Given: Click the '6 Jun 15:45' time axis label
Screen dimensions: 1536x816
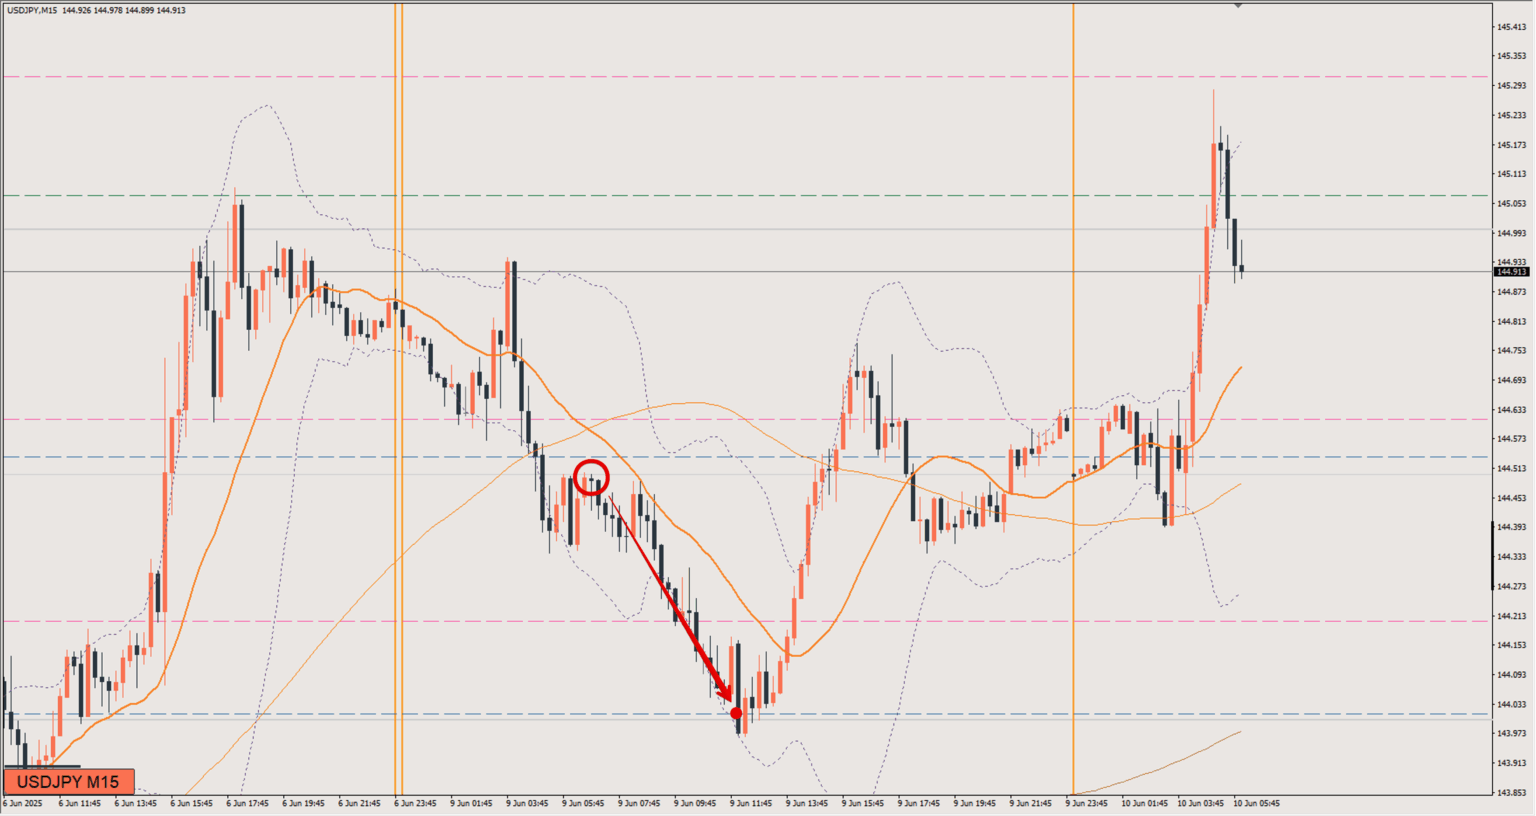Looking at the screenshot, I should [192, 803].
